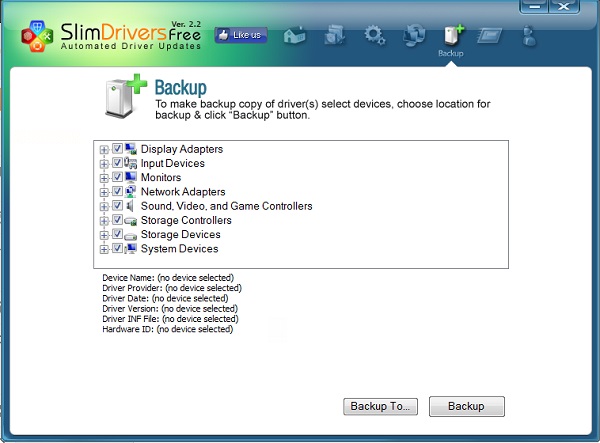Viewport: 600px width, 443px height.
Task: Open the Uninstall eraser icon
Action: pos(489,36)
